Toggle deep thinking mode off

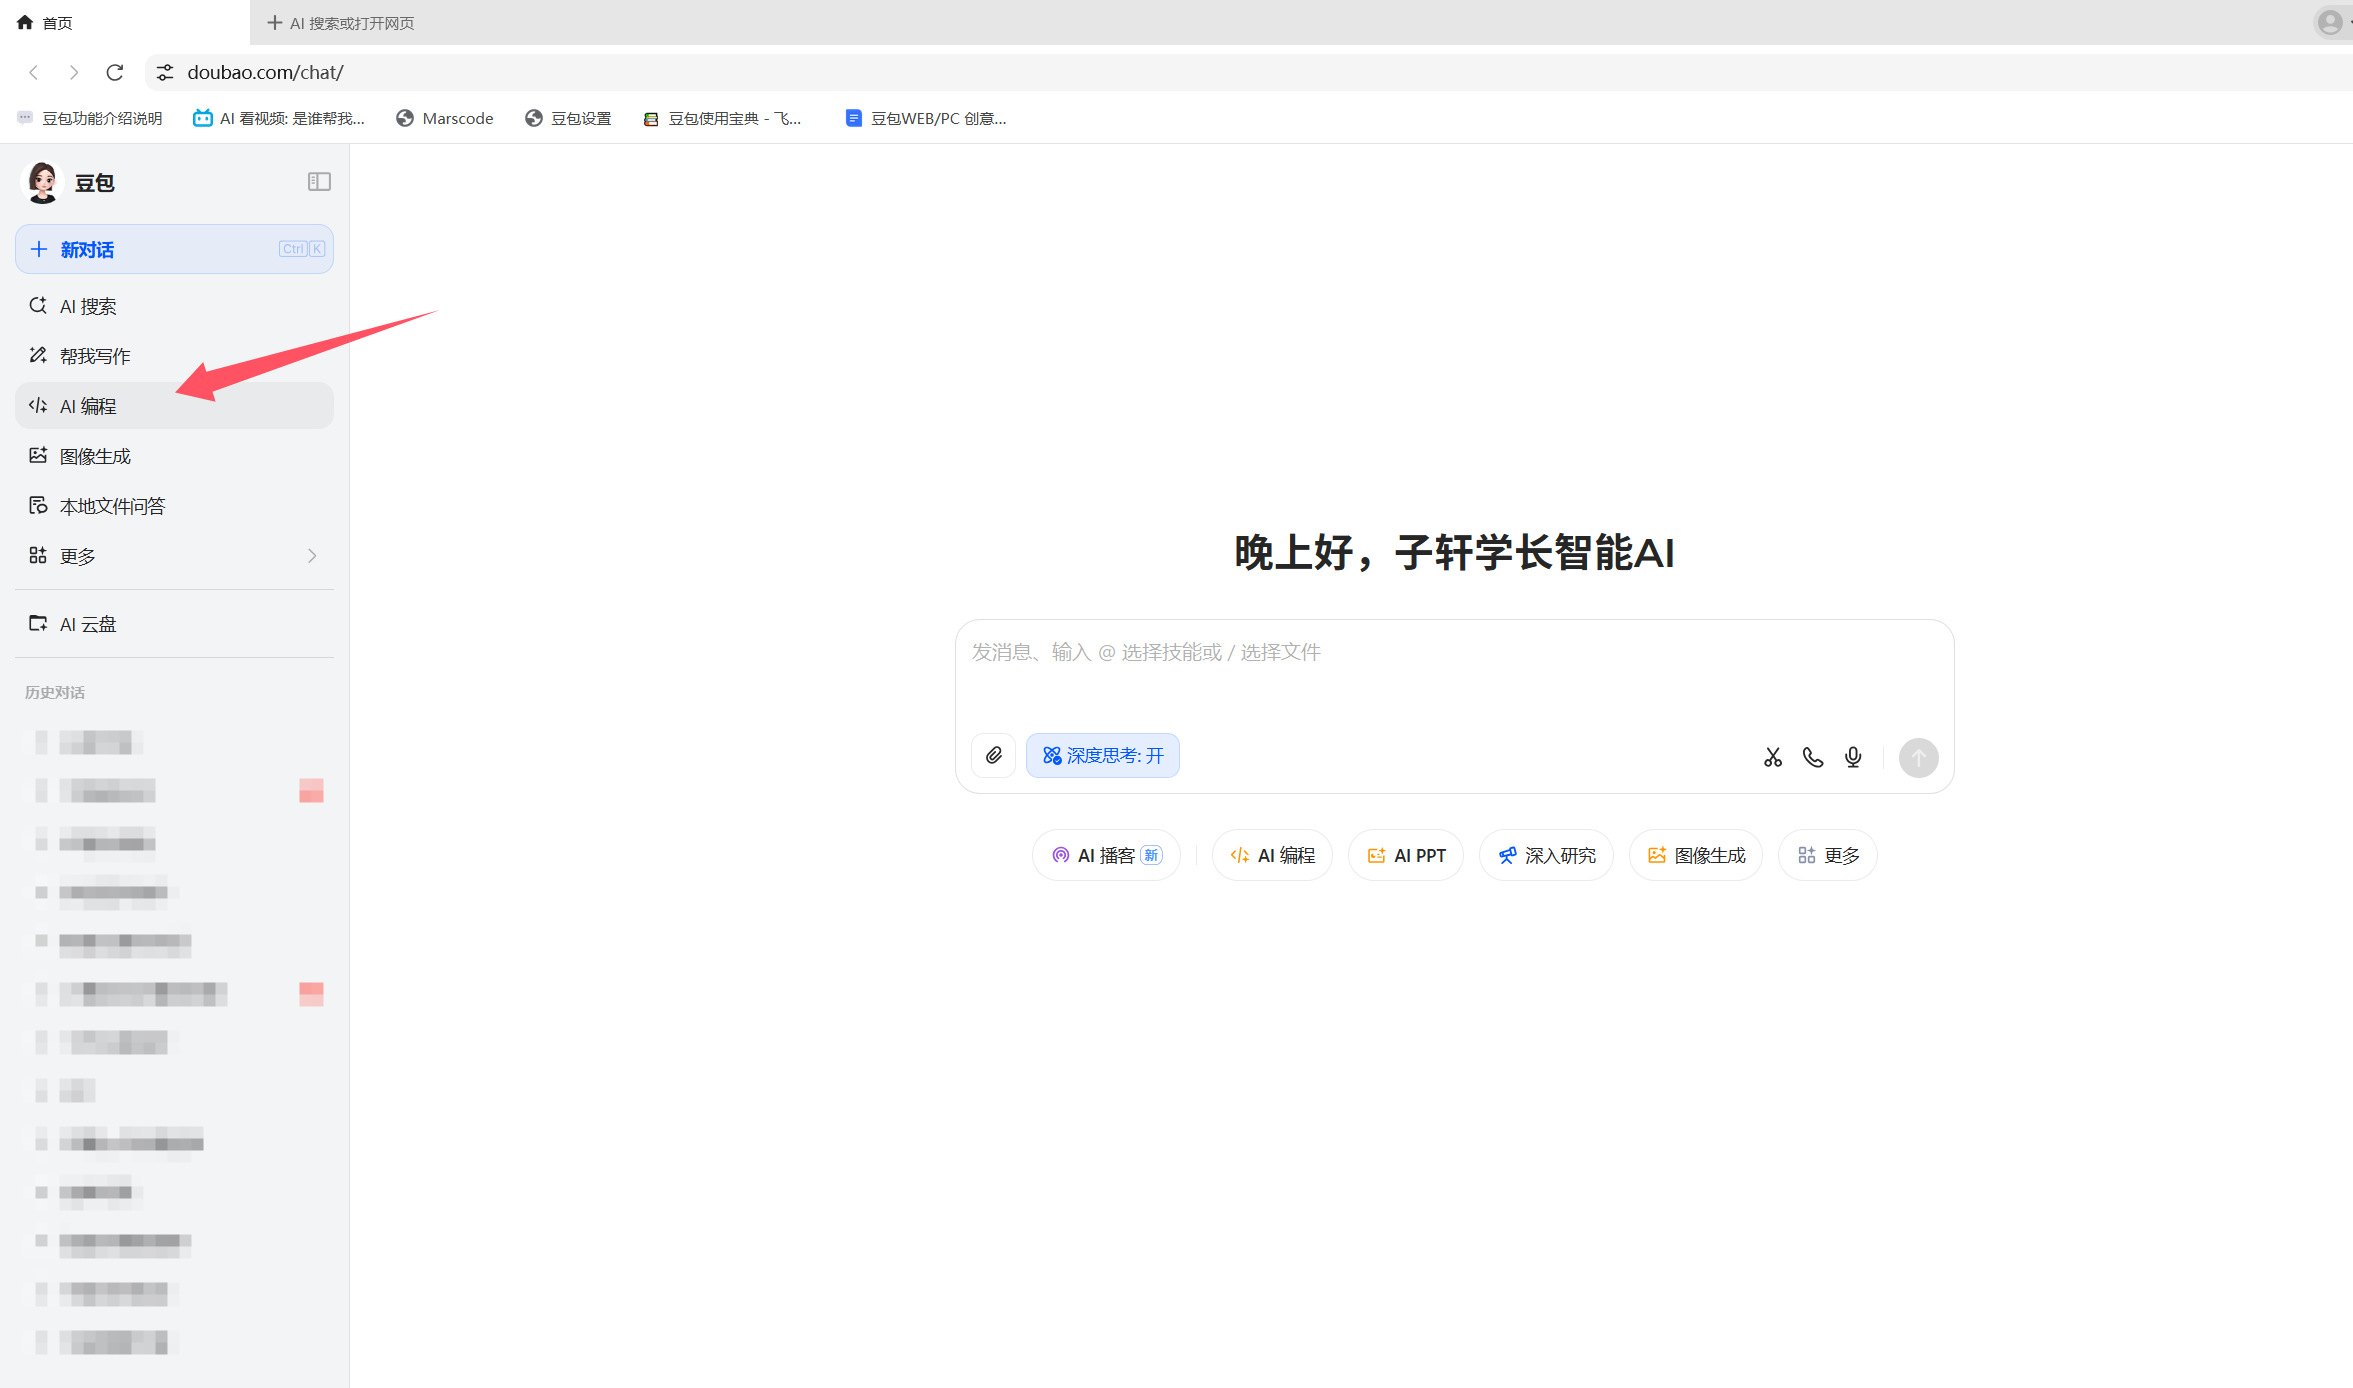(x=1102, y=756)
